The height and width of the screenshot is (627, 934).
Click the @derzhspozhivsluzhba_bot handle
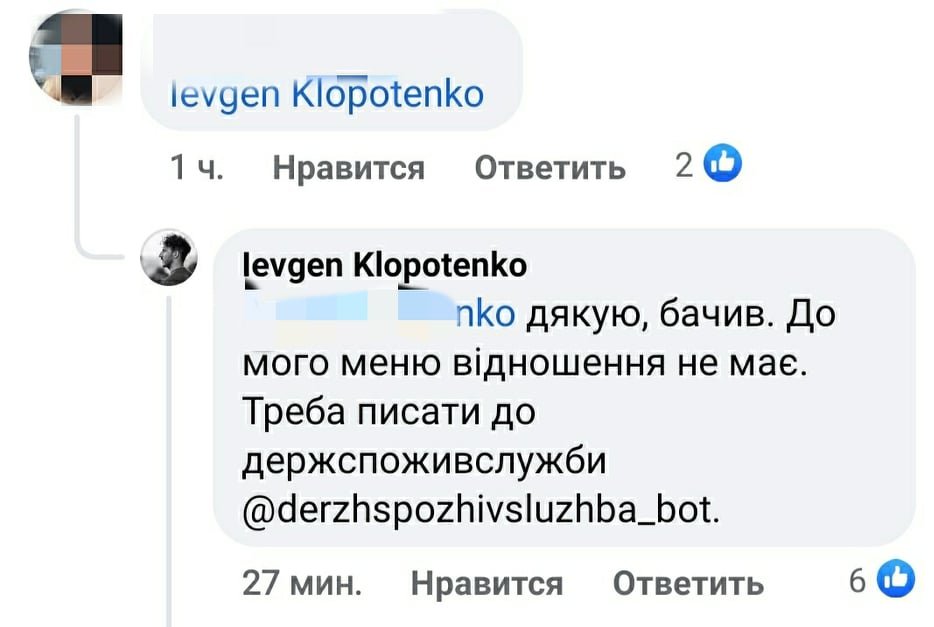coord(480,512)
